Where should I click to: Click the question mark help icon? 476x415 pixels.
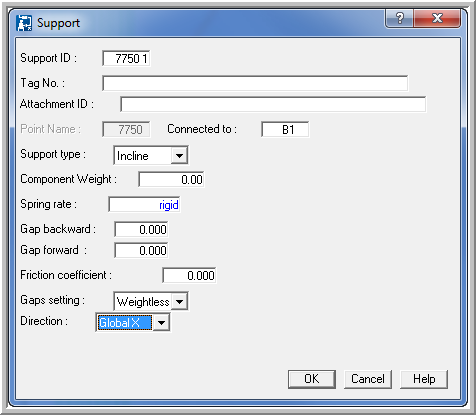(x=399, y=18)
